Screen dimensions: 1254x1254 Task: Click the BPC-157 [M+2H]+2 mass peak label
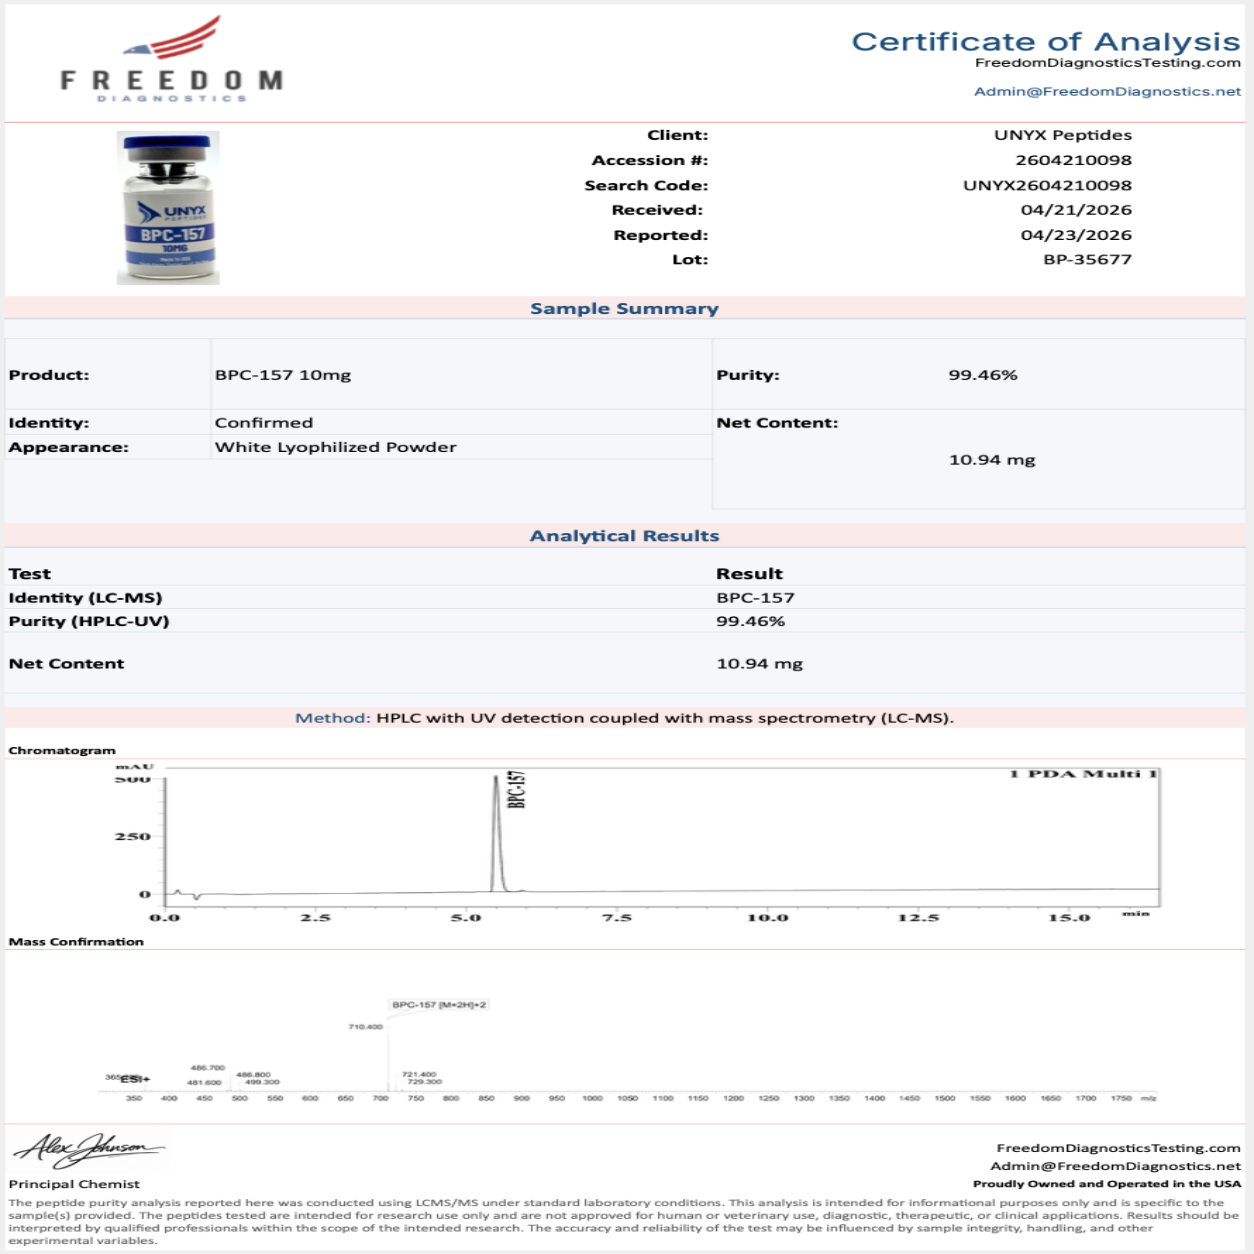coord(439,1004)
